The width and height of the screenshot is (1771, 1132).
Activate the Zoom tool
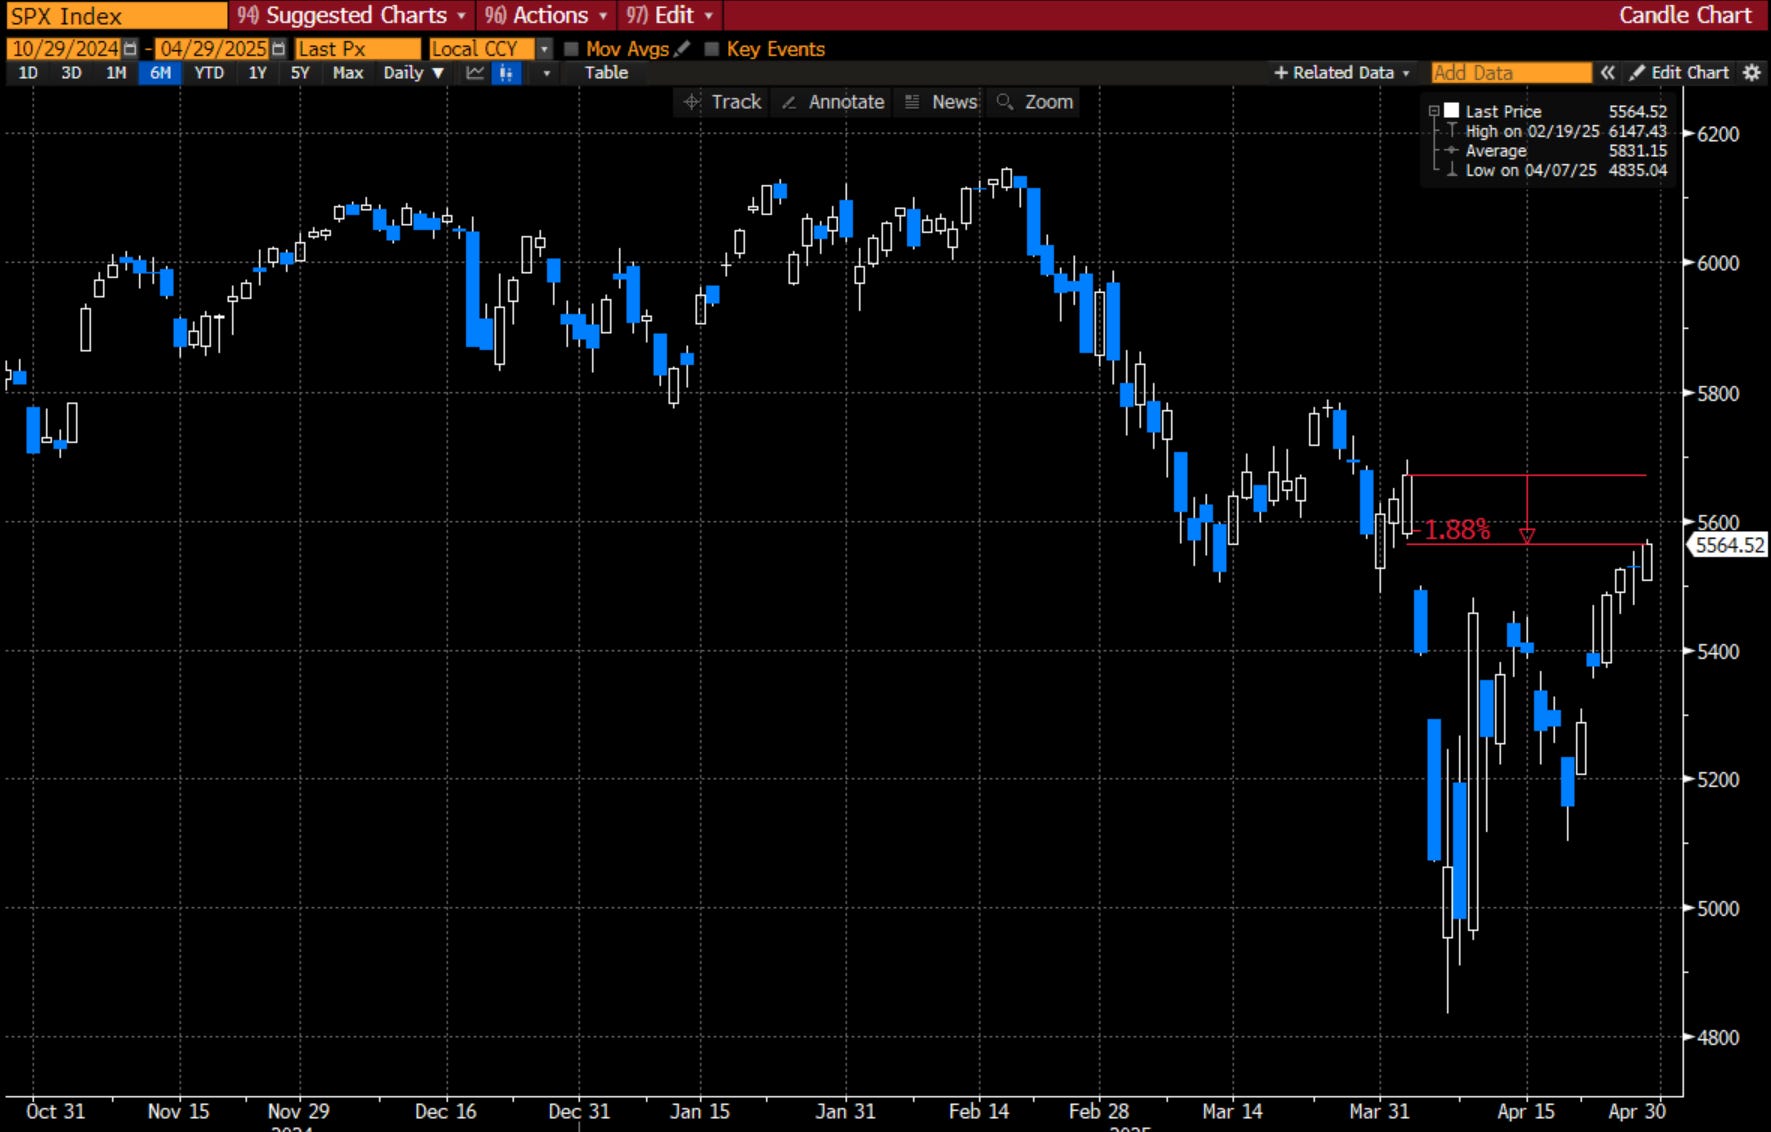click(1035, 102)
